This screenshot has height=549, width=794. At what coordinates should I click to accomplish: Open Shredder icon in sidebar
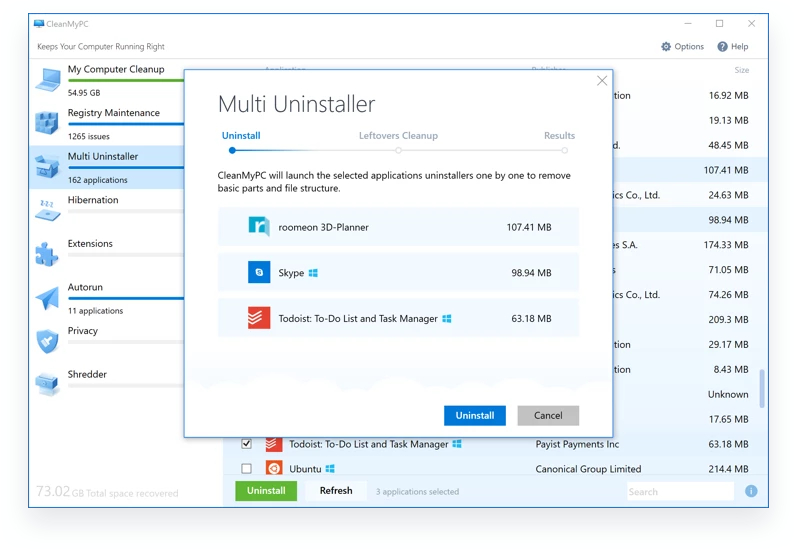click(48, 384)
